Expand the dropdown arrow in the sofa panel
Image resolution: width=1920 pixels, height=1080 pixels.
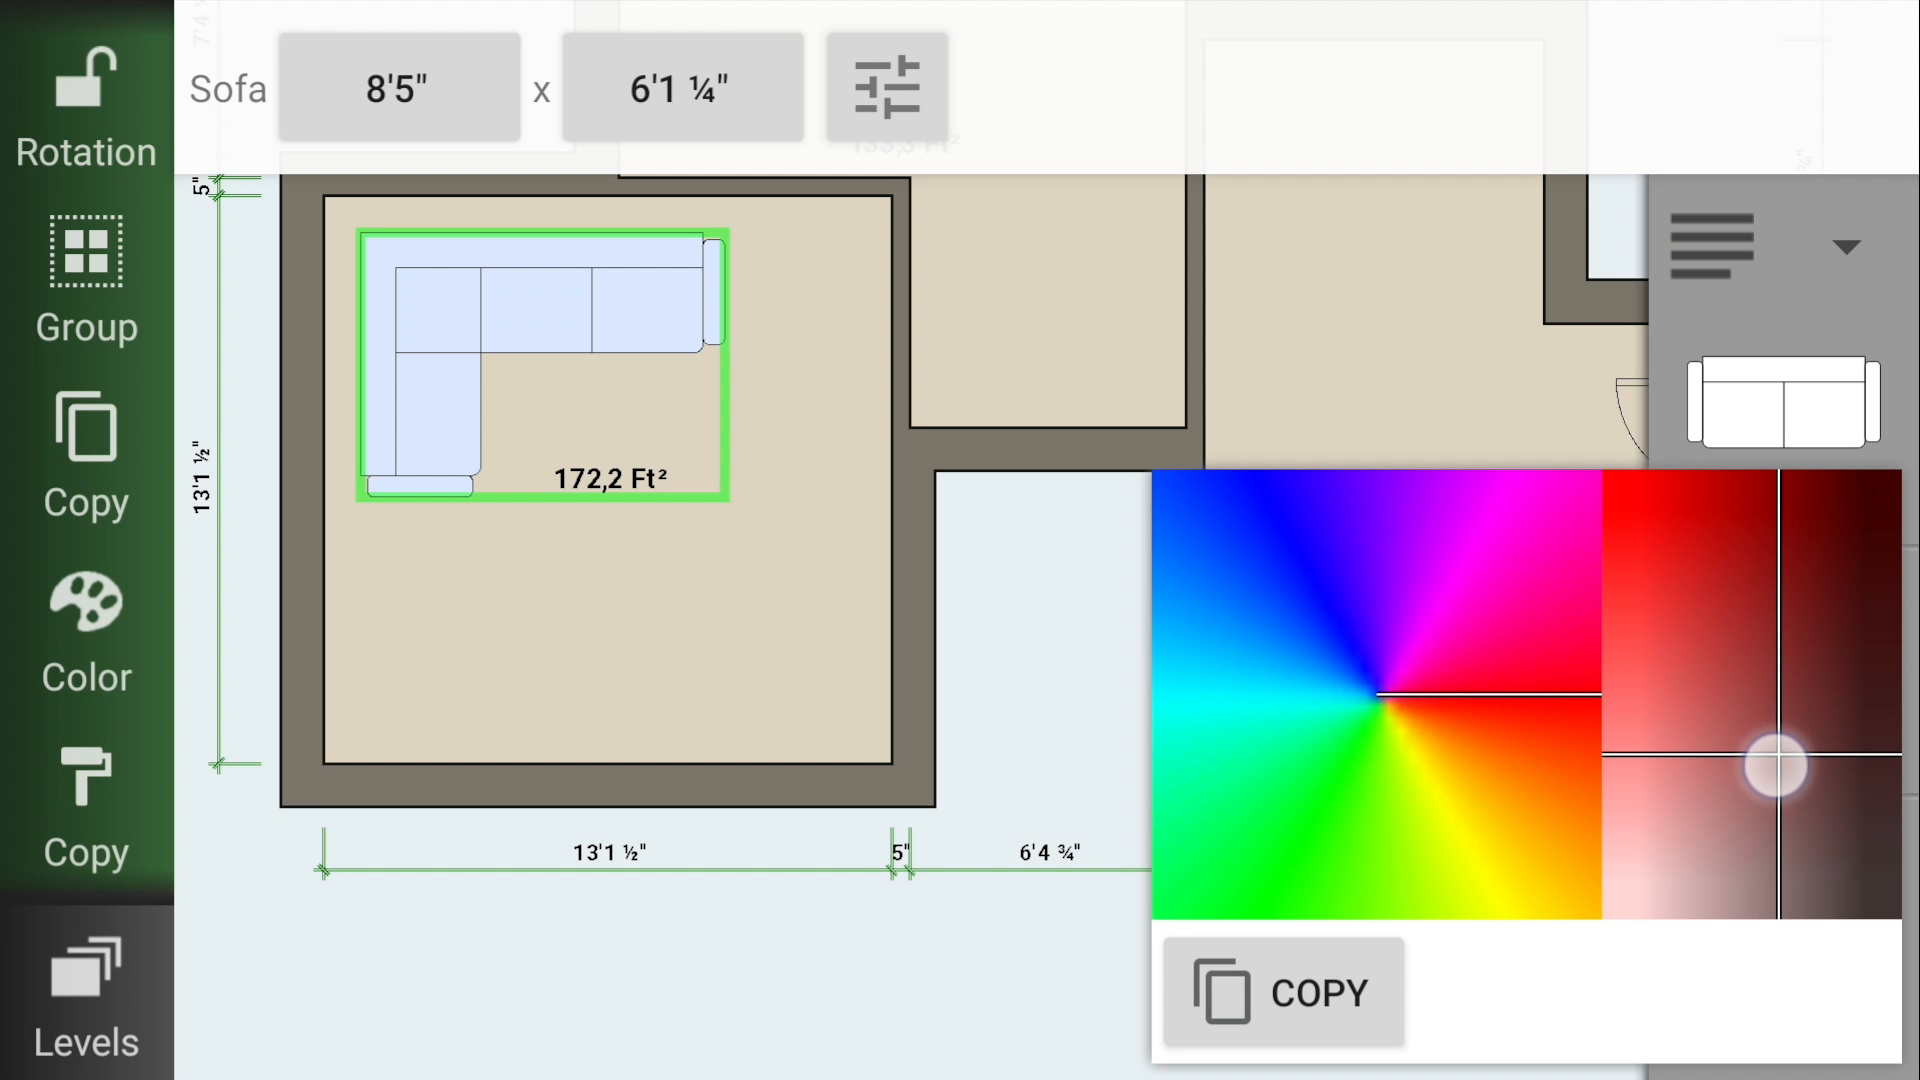pos(1846,246)
